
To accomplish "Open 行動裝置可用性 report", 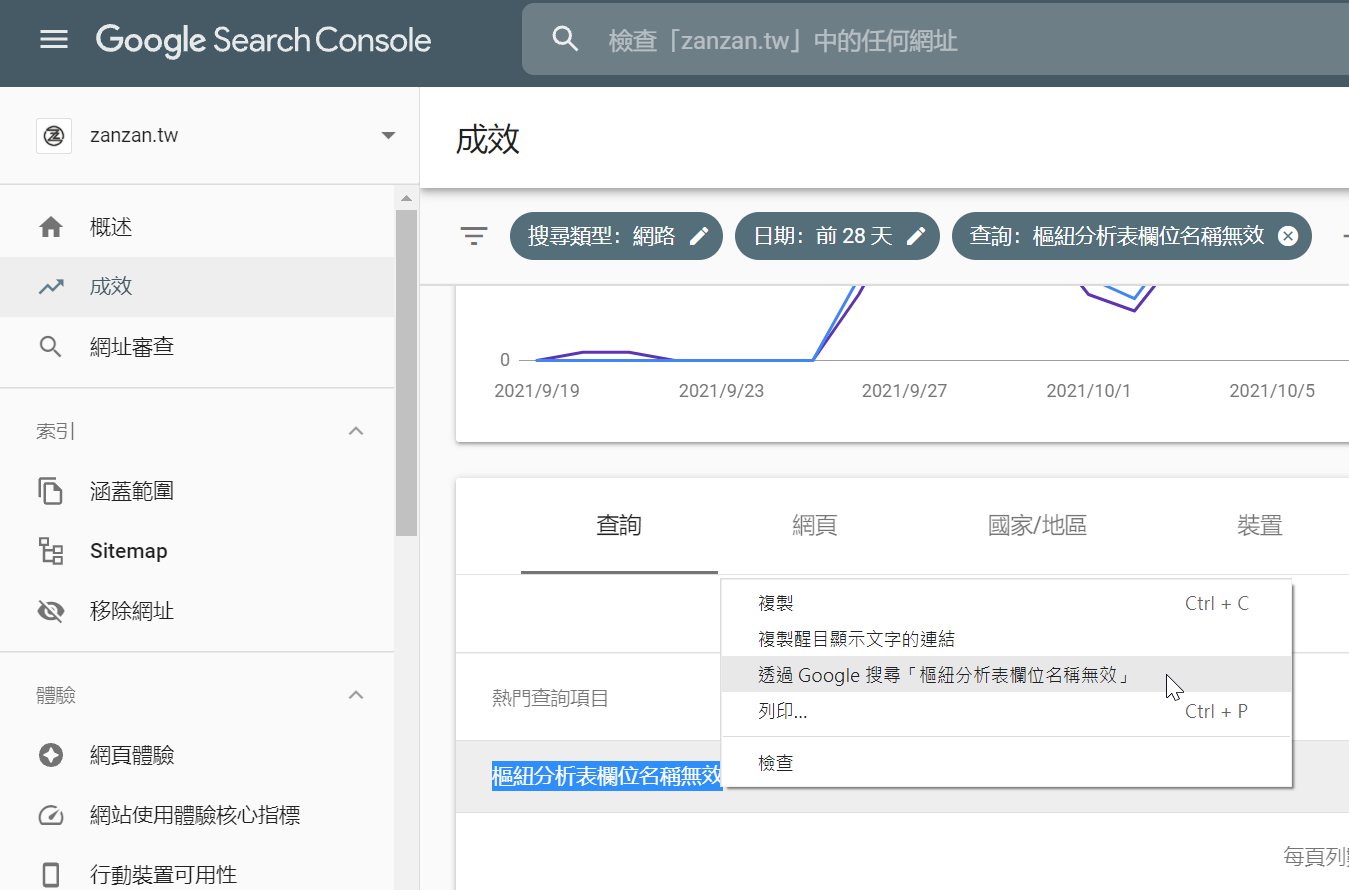I will (x=197, y=874).
